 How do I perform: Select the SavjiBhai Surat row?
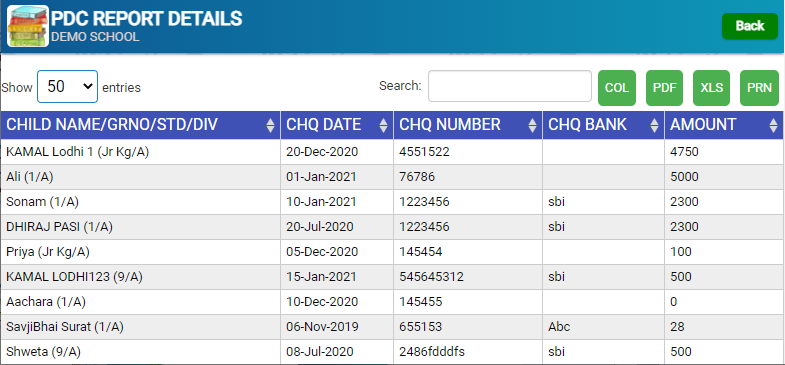[x=391, y=327]
